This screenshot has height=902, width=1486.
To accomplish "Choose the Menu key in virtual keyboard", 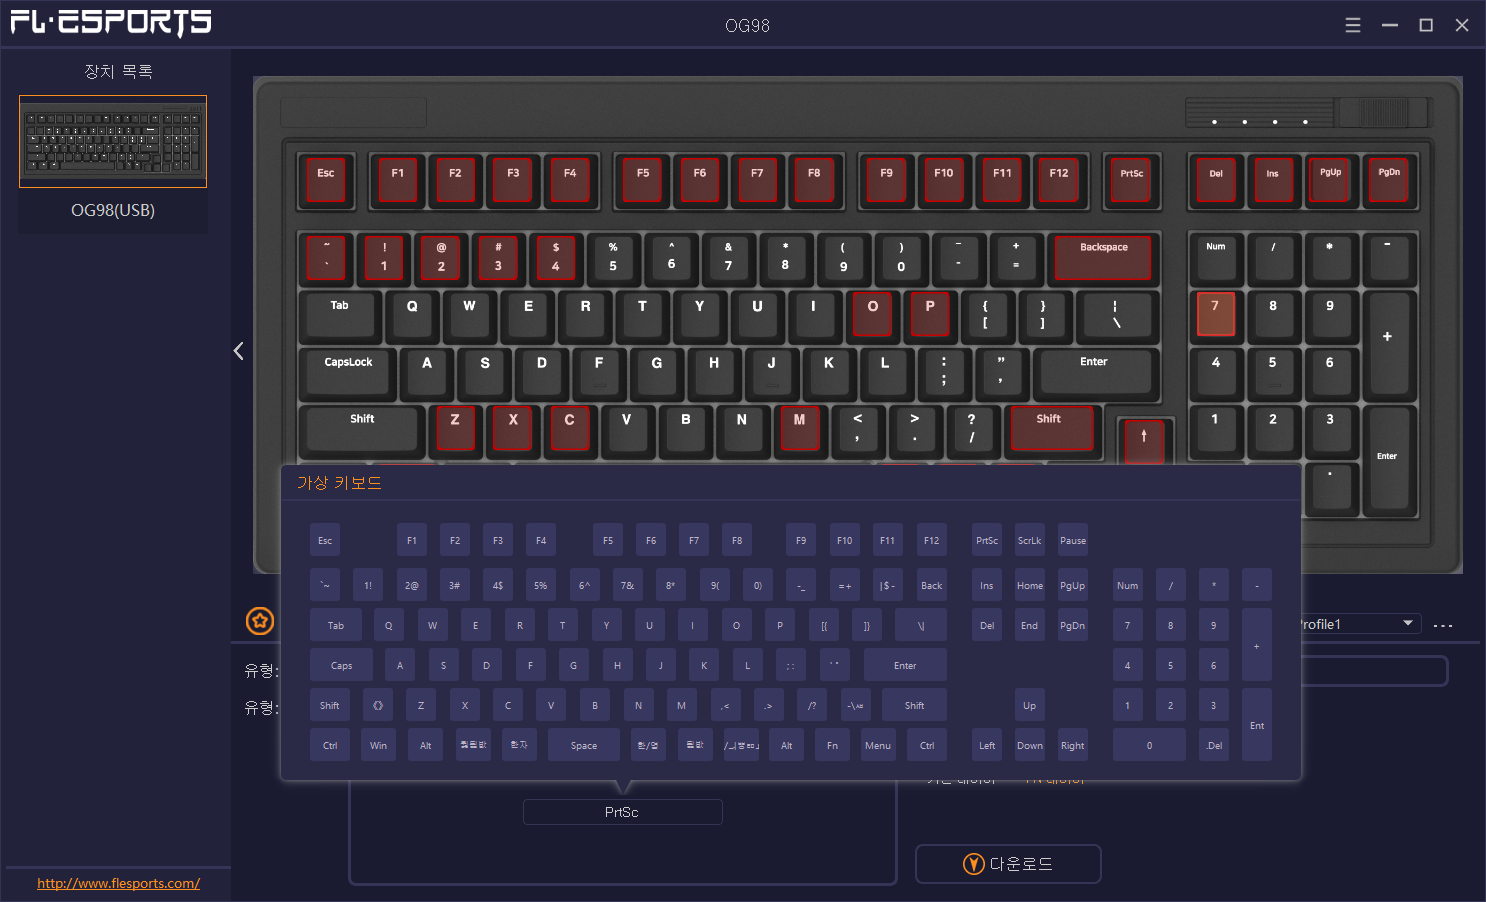I will point(878,745).
